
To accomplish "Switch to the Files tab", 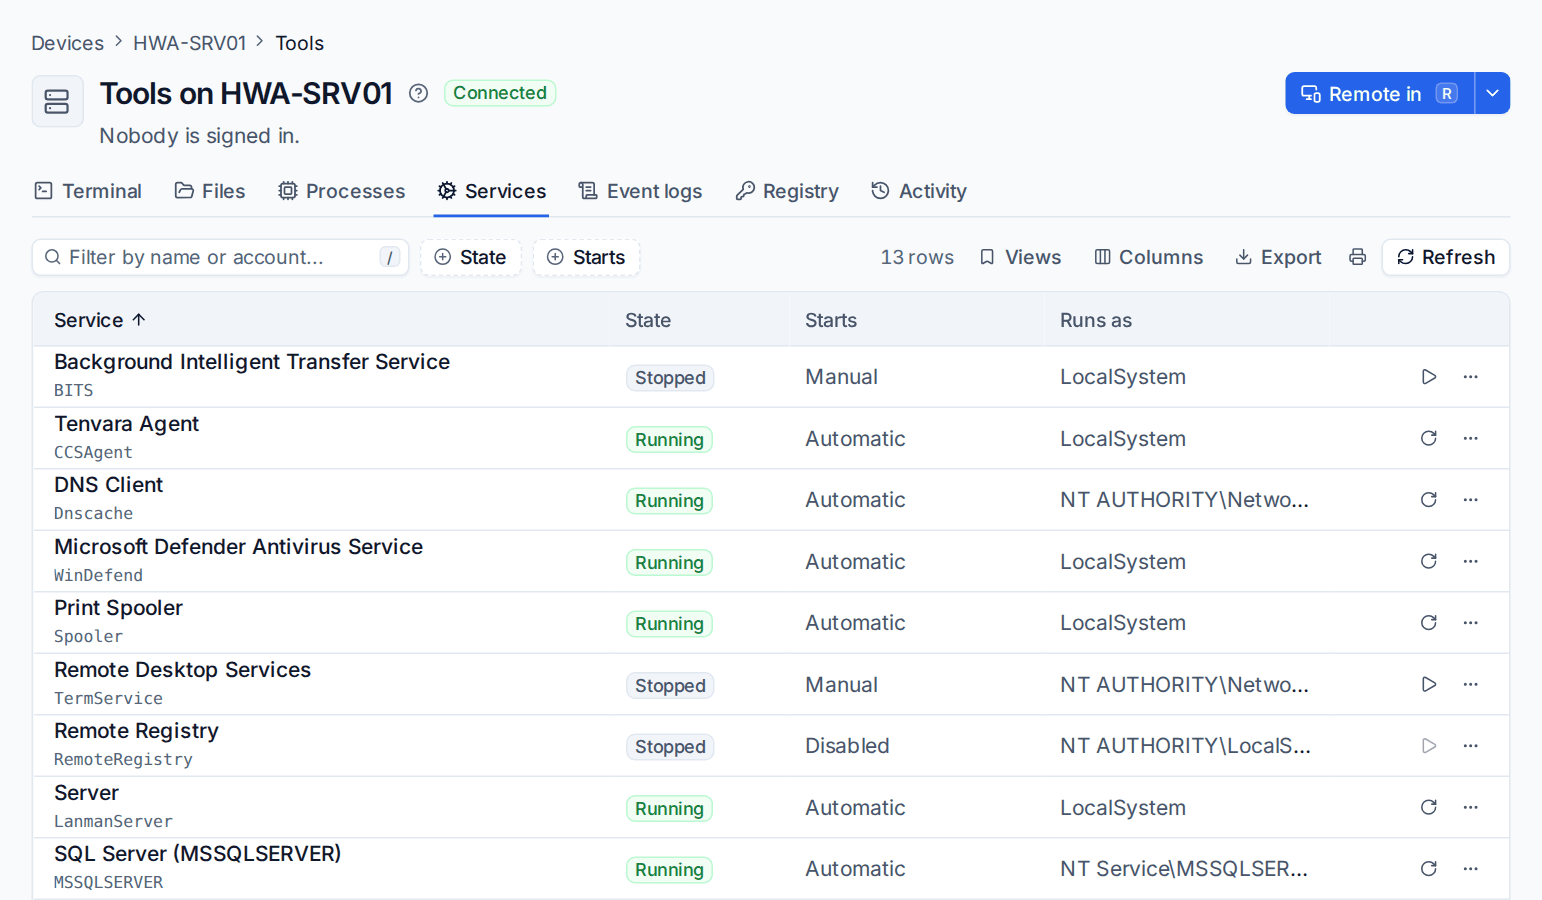I will [210, 191].
